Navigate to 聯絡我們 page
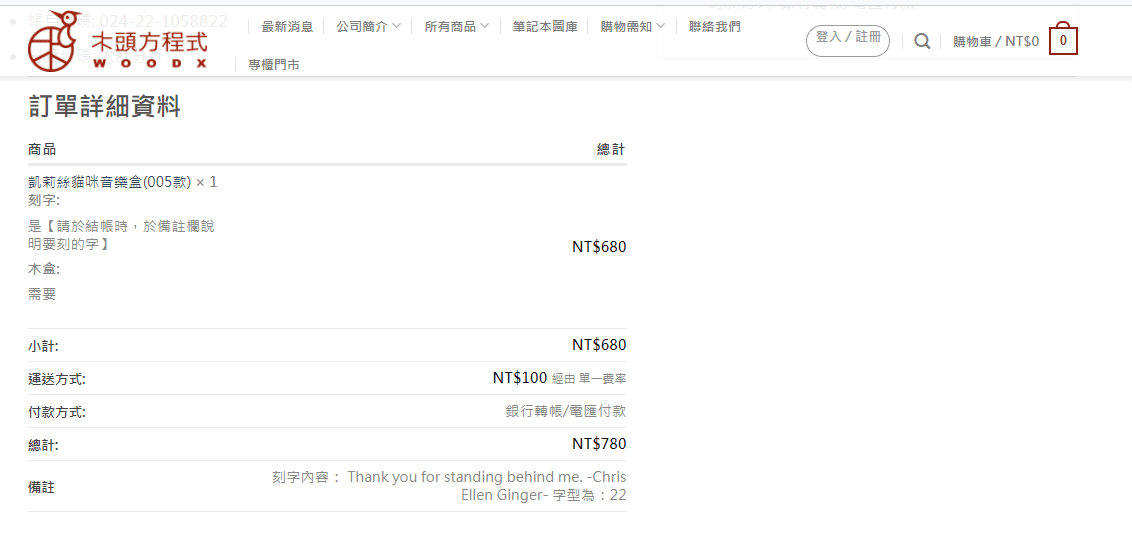The width and height of the screenshot is (1132, 552). [x=715, y=27]
